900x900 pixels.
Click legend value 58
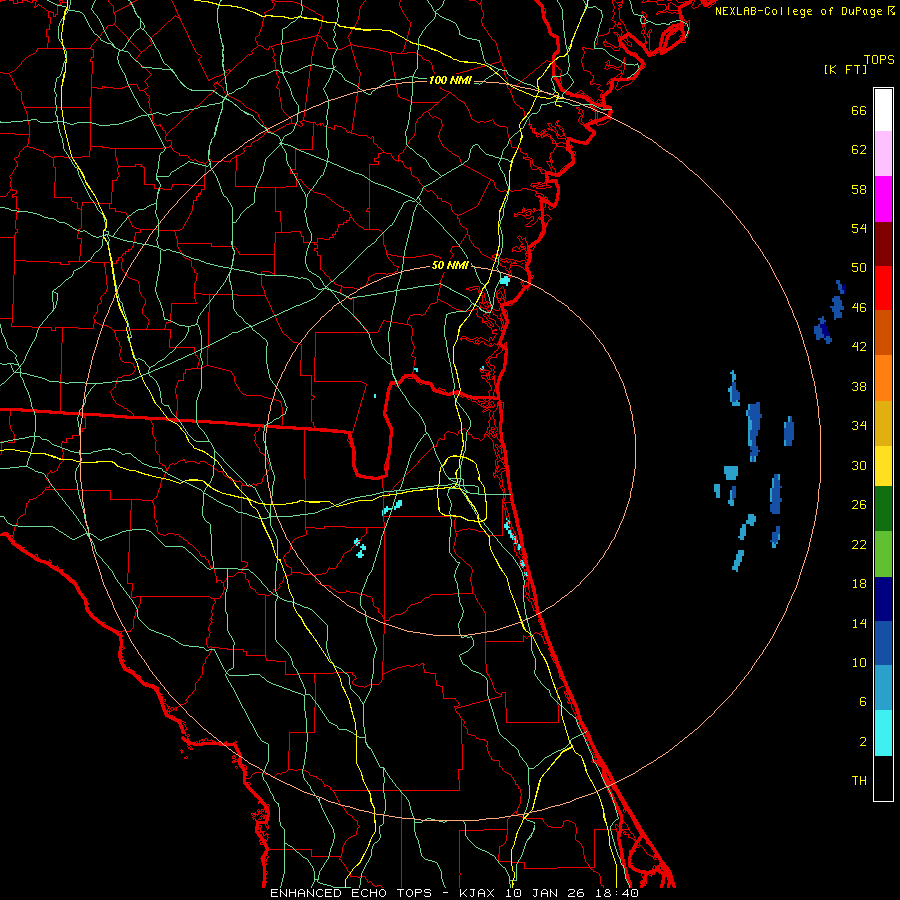tap(859, 189)
